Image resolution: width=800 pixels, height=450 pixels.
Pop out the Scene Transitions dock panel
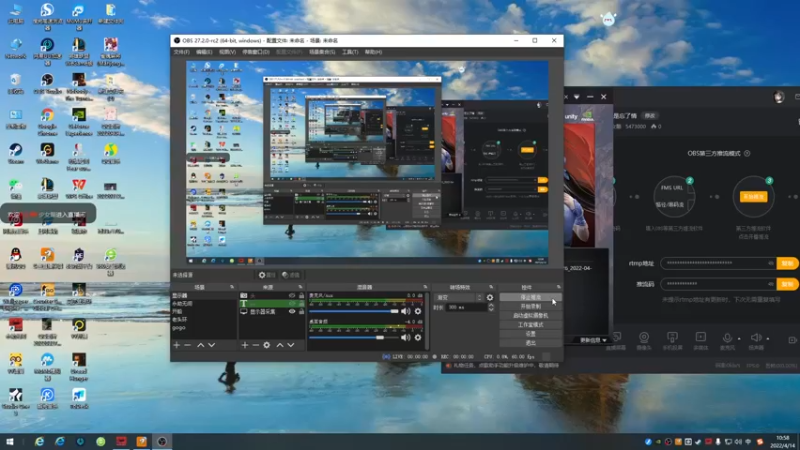(491, 287)
